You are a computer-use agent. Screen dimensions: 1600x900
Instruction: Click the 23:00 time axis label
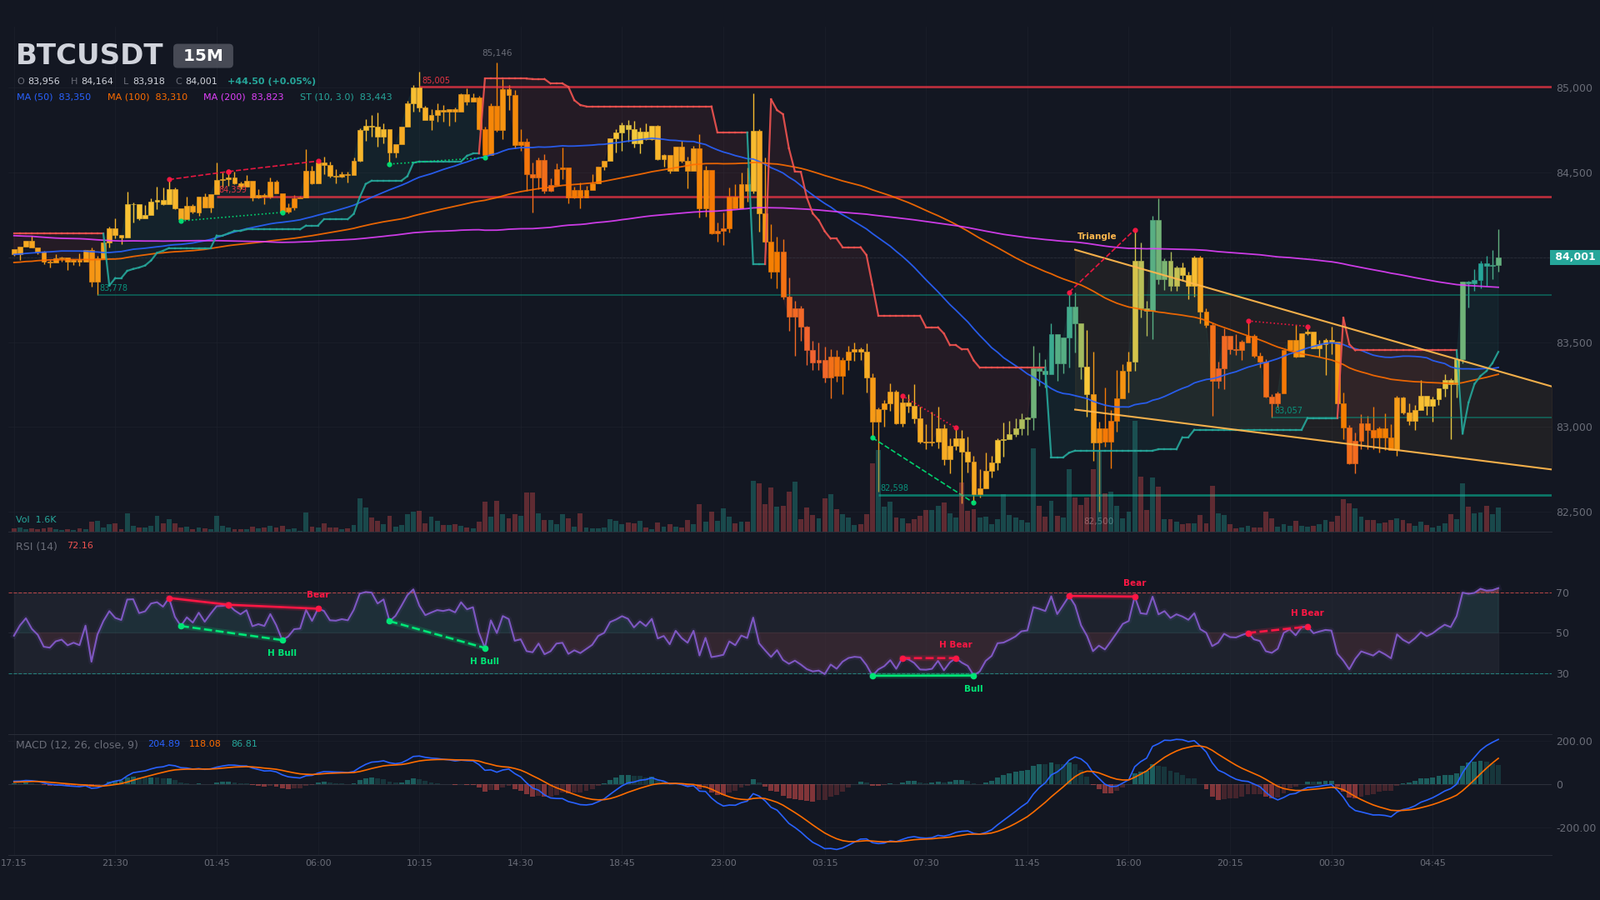coord(723,863)
